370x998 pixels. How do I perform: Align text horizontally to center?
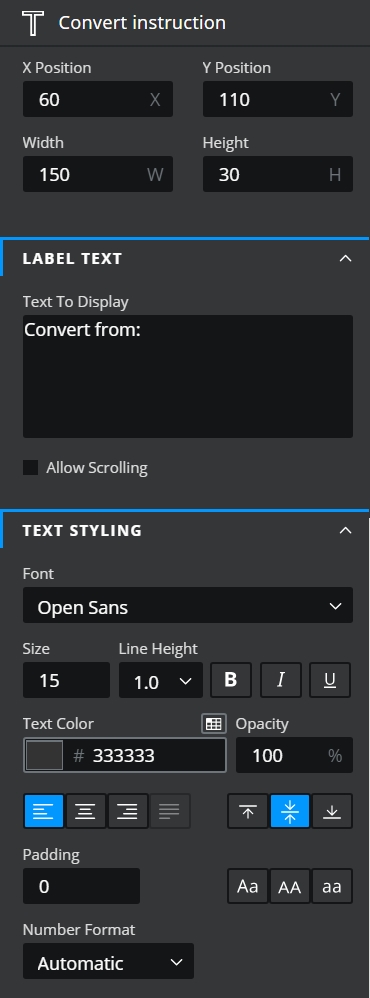(x=86, y=812)
